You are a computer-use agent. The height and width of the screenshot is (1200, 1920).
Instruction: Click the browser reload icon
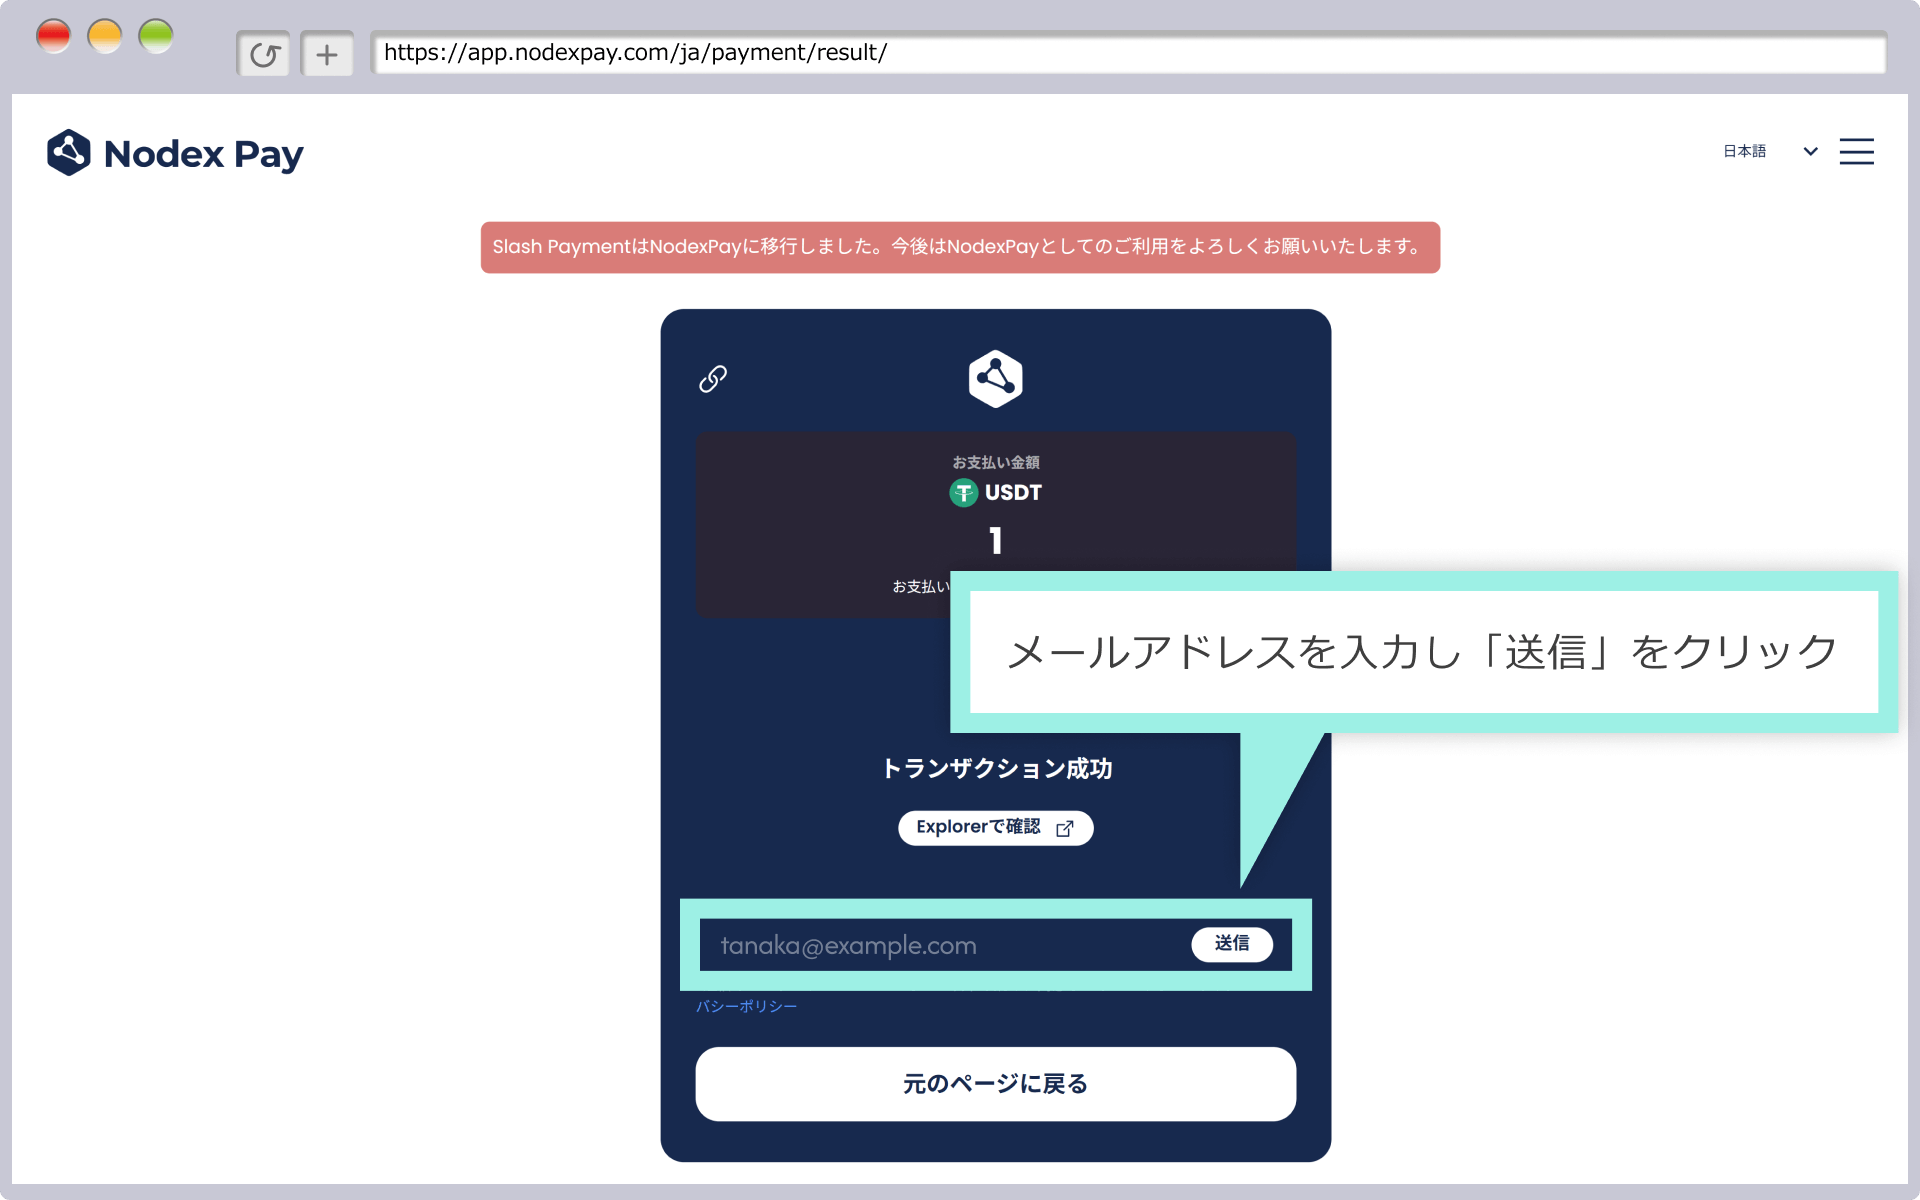pyautogui.click(x=263, y=53)
